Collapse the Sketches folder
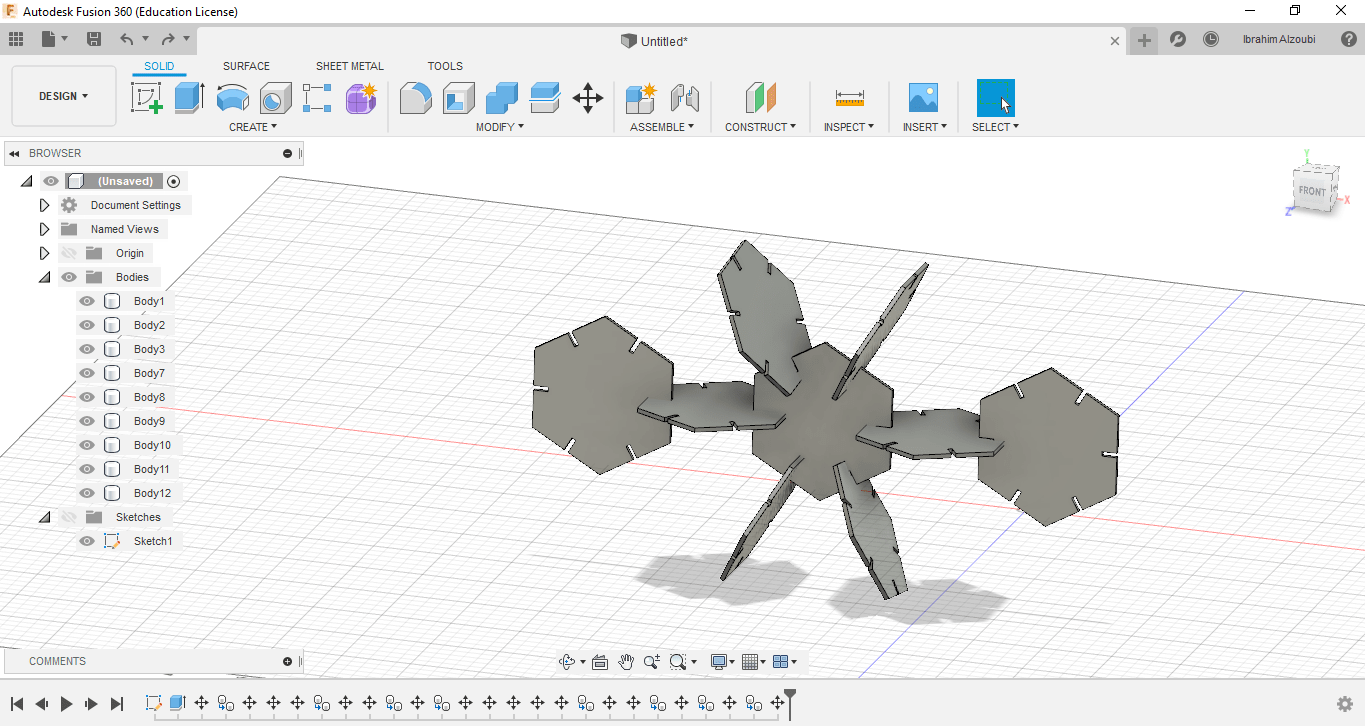 click(44, 517)
